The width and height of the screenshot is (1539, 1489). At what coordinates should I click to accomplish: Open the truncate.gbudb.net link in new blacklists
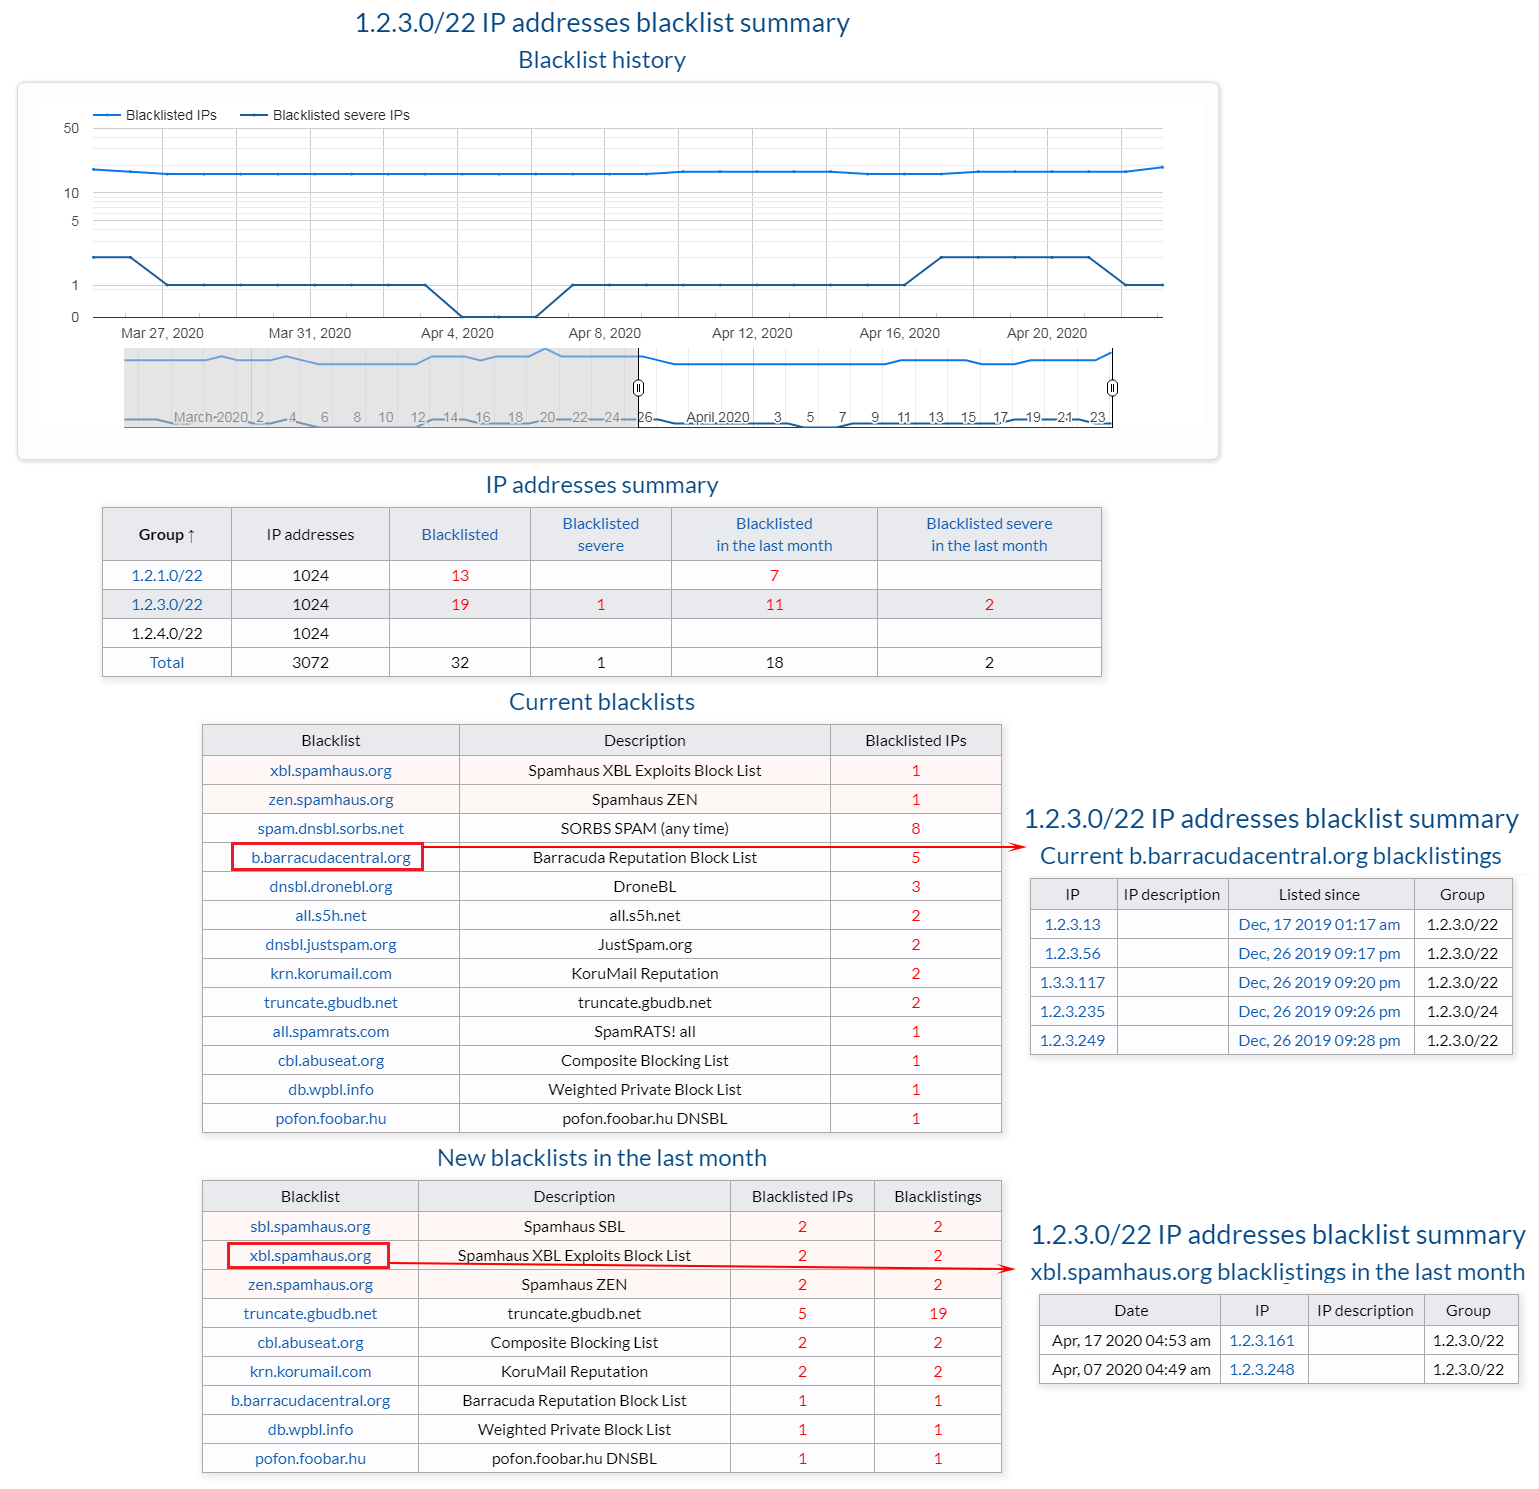[x=310, y=1313]
